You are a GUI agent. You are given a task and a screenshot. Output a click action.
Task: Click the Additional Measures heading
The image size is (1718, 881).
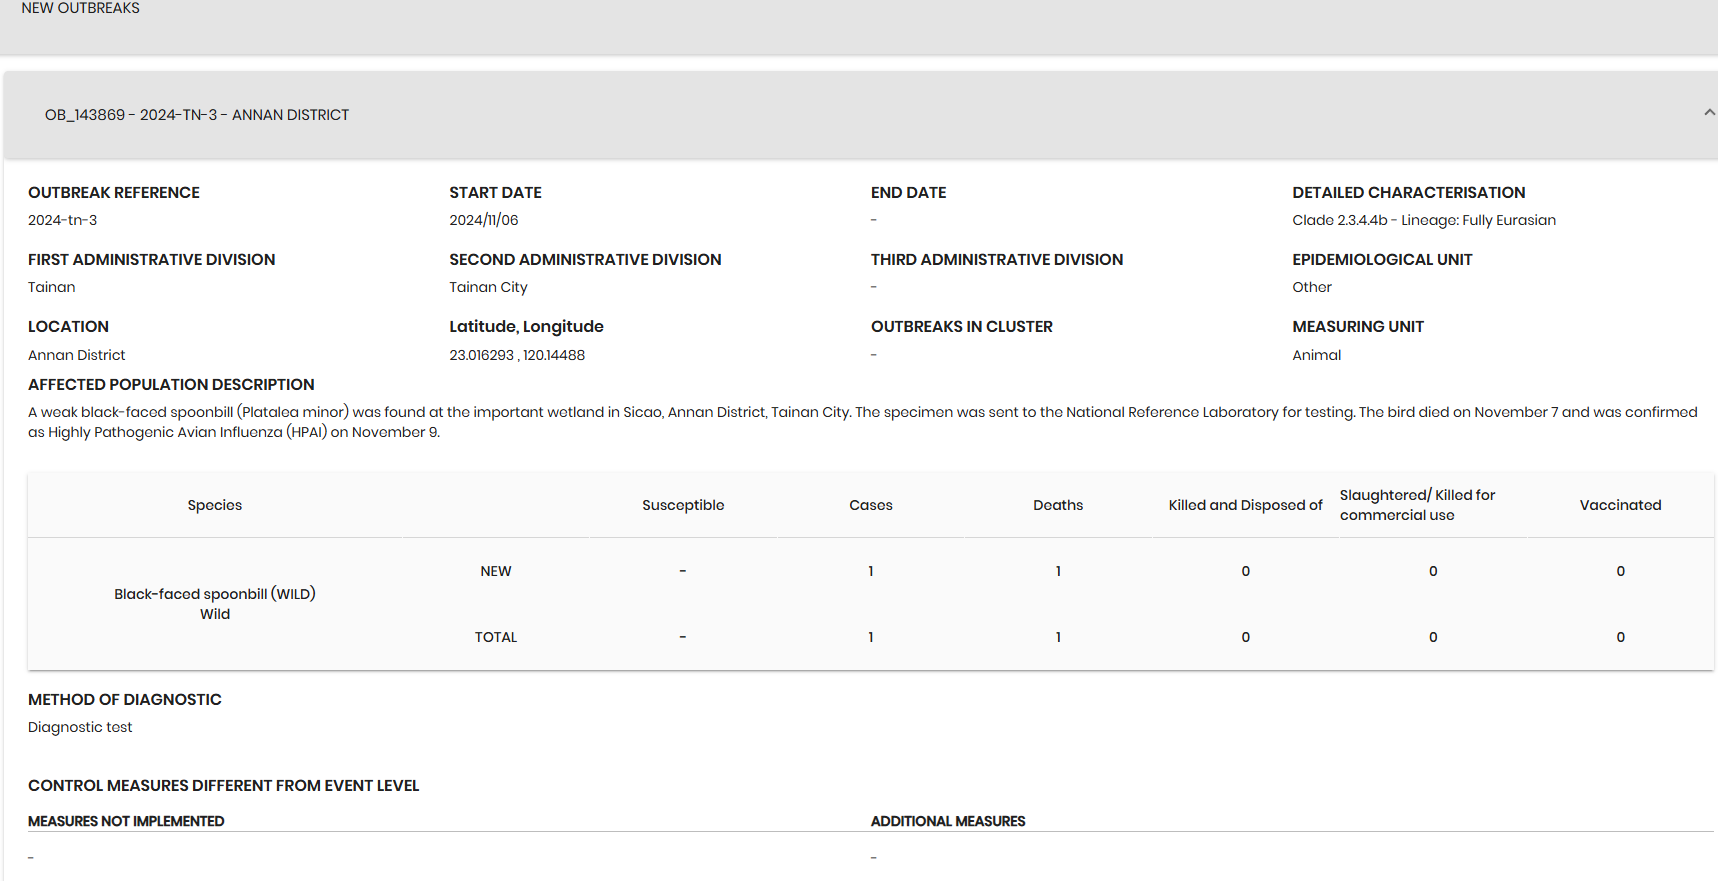(x=947, y=821)
